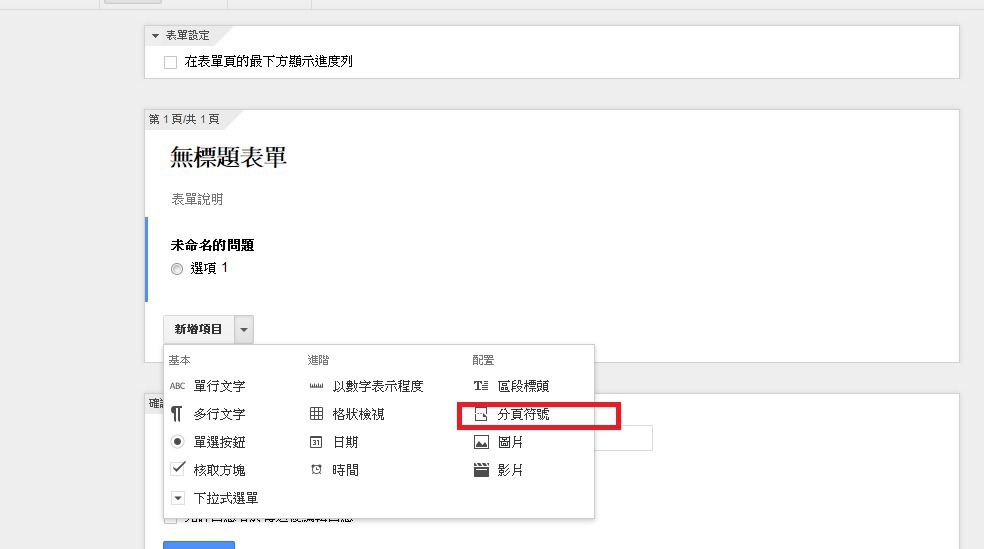Choose 單選按鈕 item type
Viewport: 984px width, 549px height.
pyautogui.click(x=219, y=442)
